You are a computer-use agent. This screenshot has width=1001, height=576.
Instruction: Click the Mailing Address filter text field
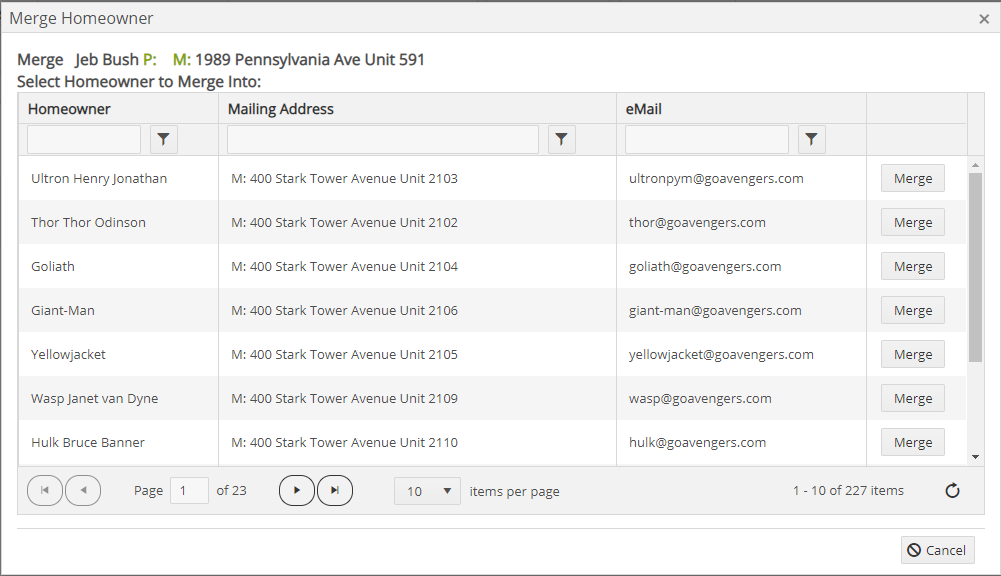(x=383, y=140)
